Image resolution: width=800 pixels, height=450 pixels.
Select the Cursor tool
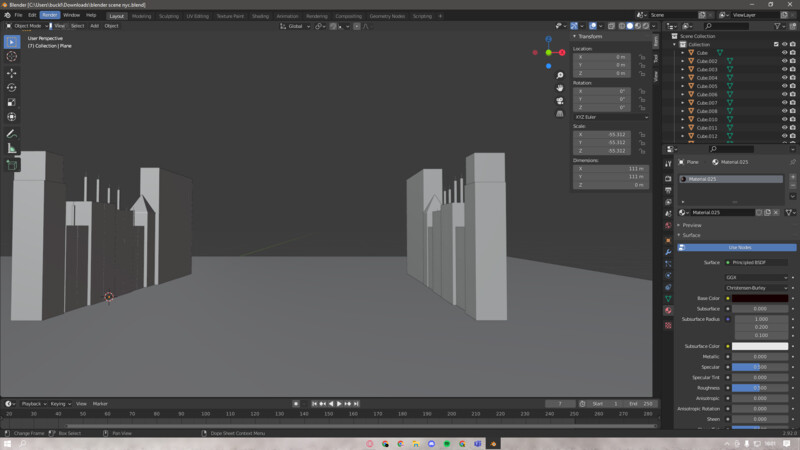tap(12, 56)
